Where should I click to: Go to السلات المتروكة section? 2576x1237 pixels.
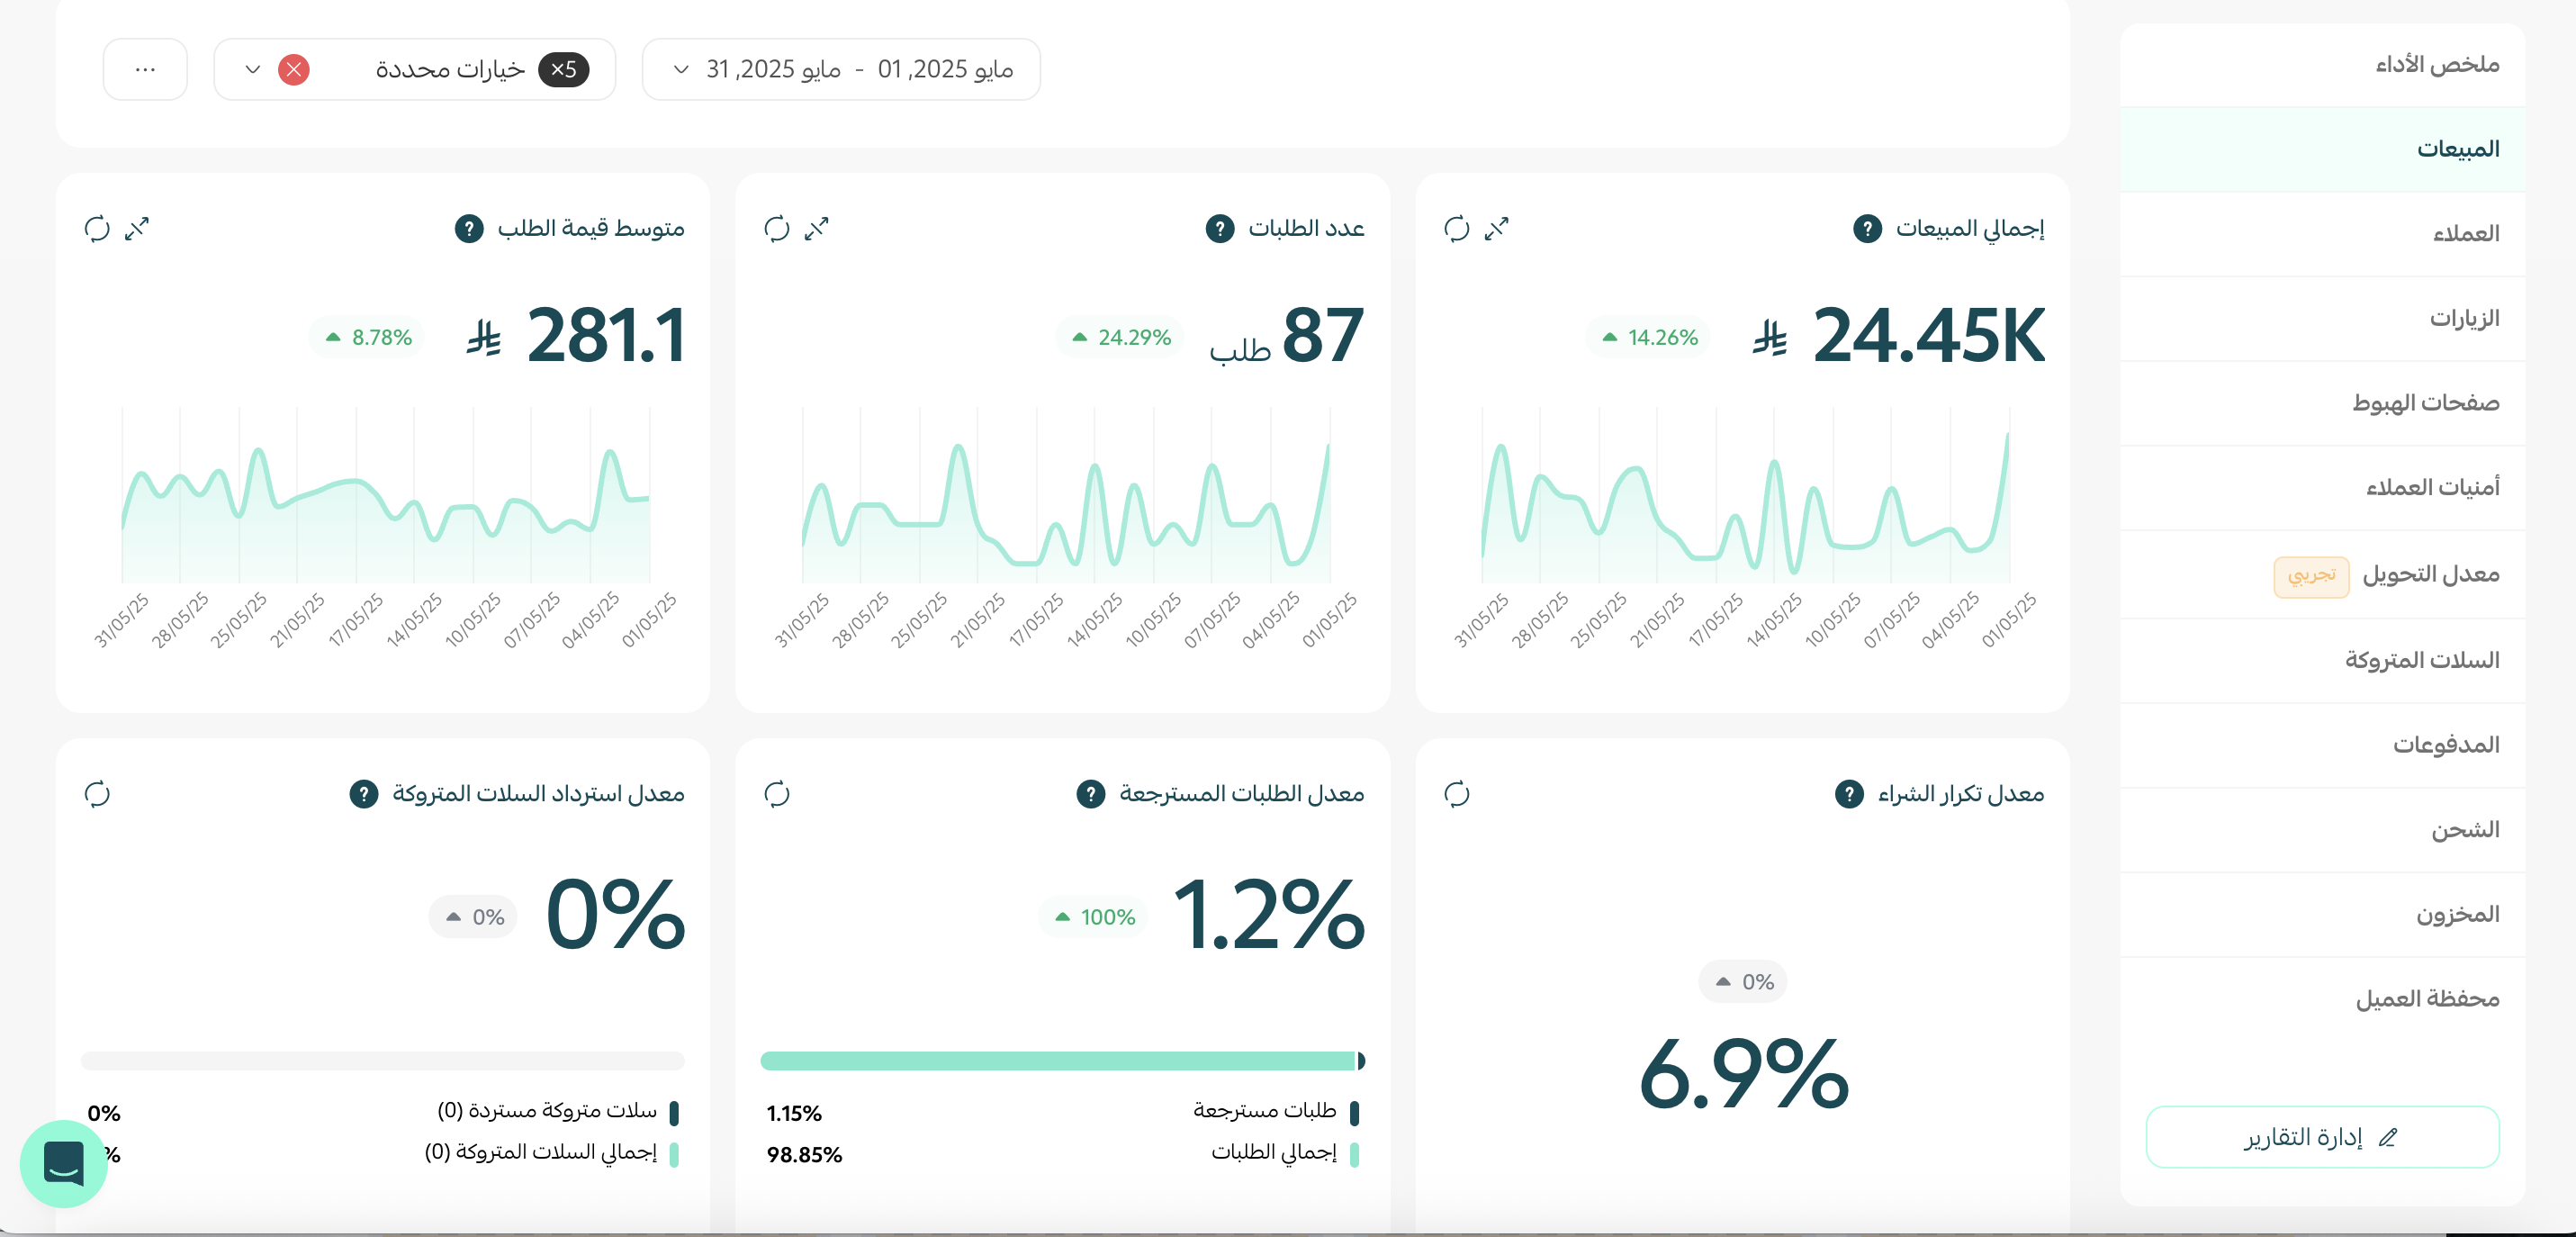click(2322, 660)
